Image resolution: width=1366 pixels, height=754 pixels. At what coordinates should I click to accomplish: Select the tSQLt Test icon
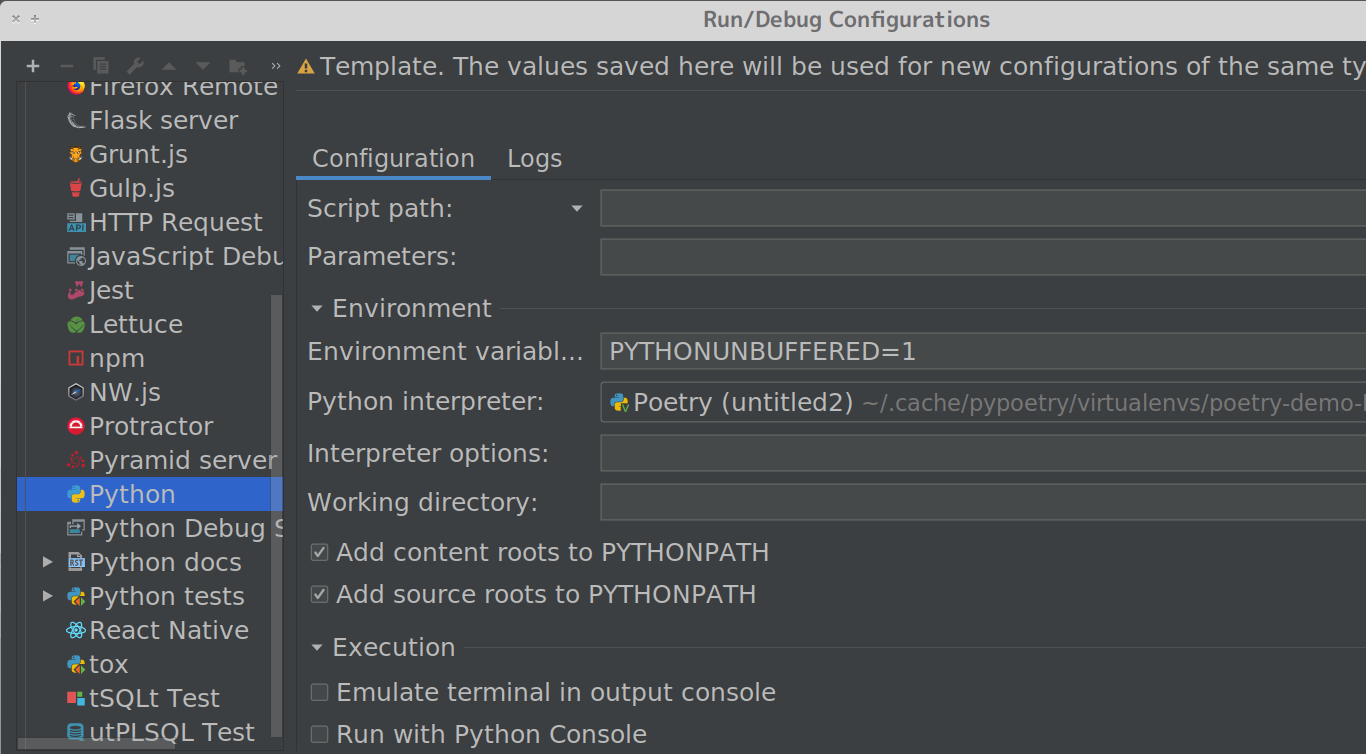[76, 698]
